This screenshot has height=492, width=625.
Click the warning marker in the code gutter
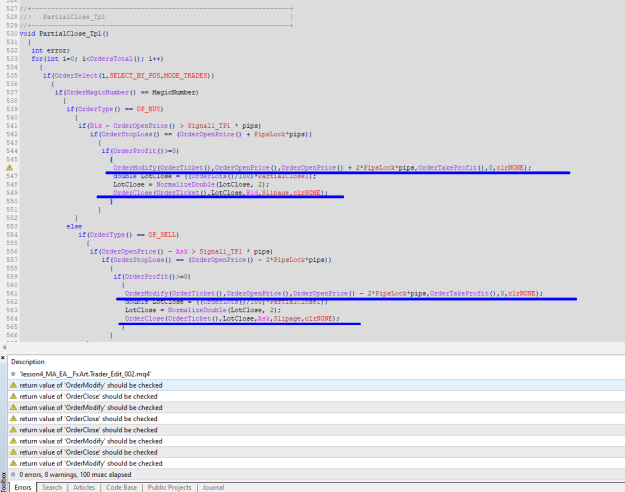point(10,168)
